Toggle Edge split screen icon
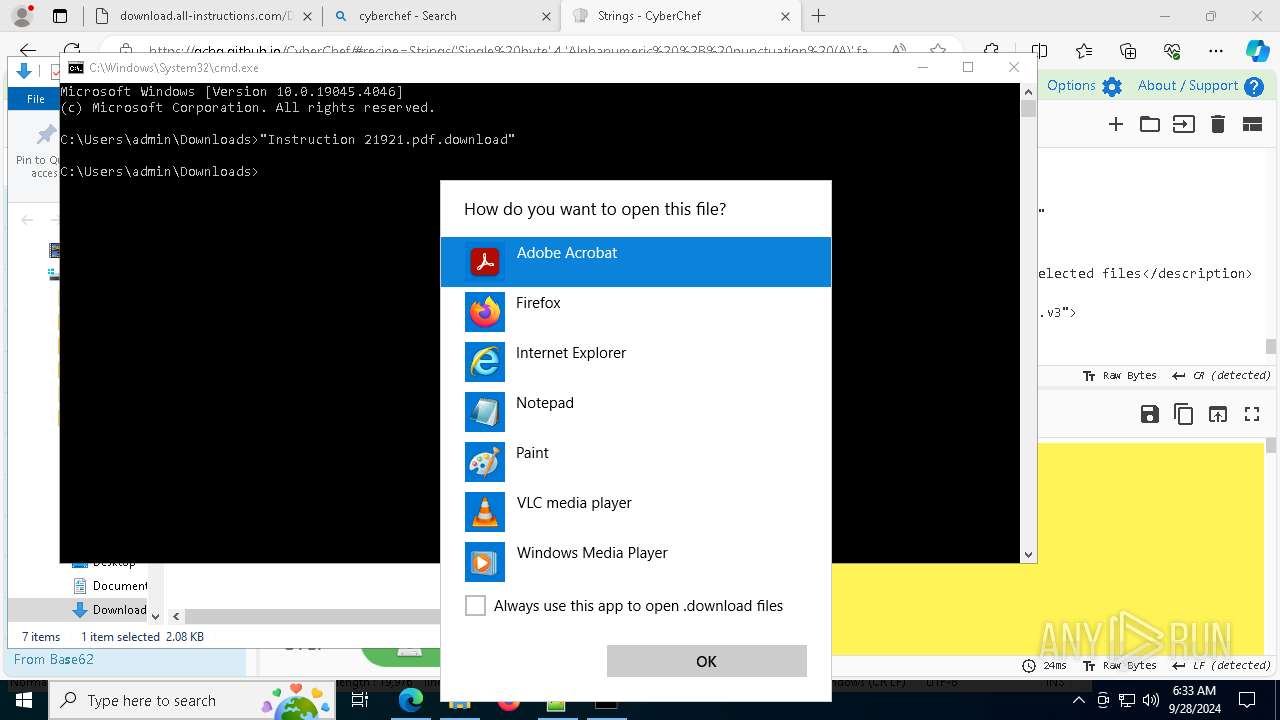1280x720 pixels. [x=1040, y=51]
